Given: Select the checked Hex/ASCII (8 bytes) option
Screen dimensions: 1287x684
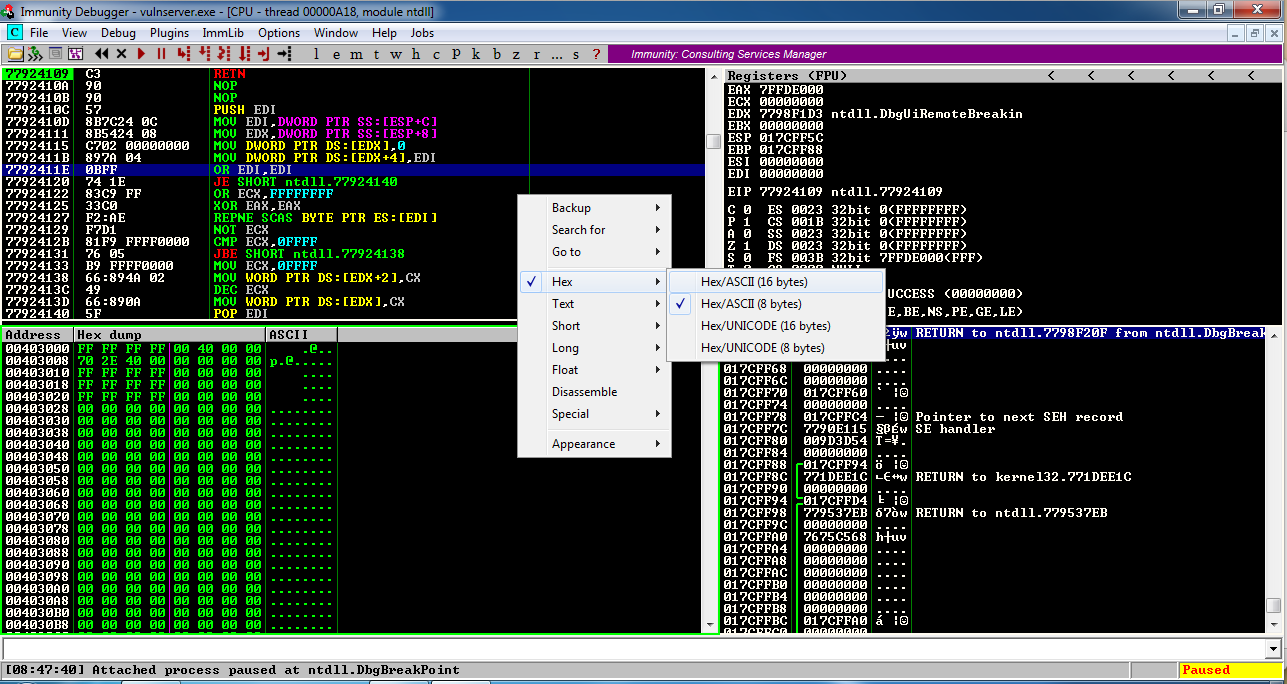Looking at the screenshot, I should pyautogui.click(x=750, y=304).
